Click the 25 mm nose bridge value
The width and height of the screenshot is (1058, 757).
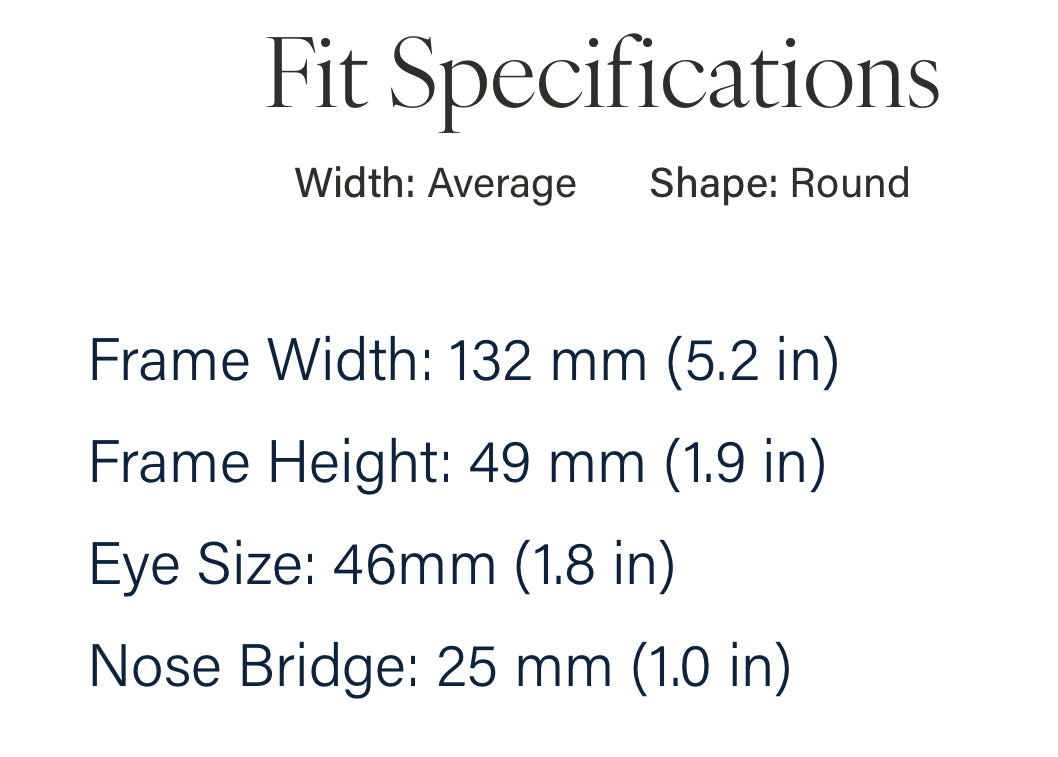click(524, 667)
